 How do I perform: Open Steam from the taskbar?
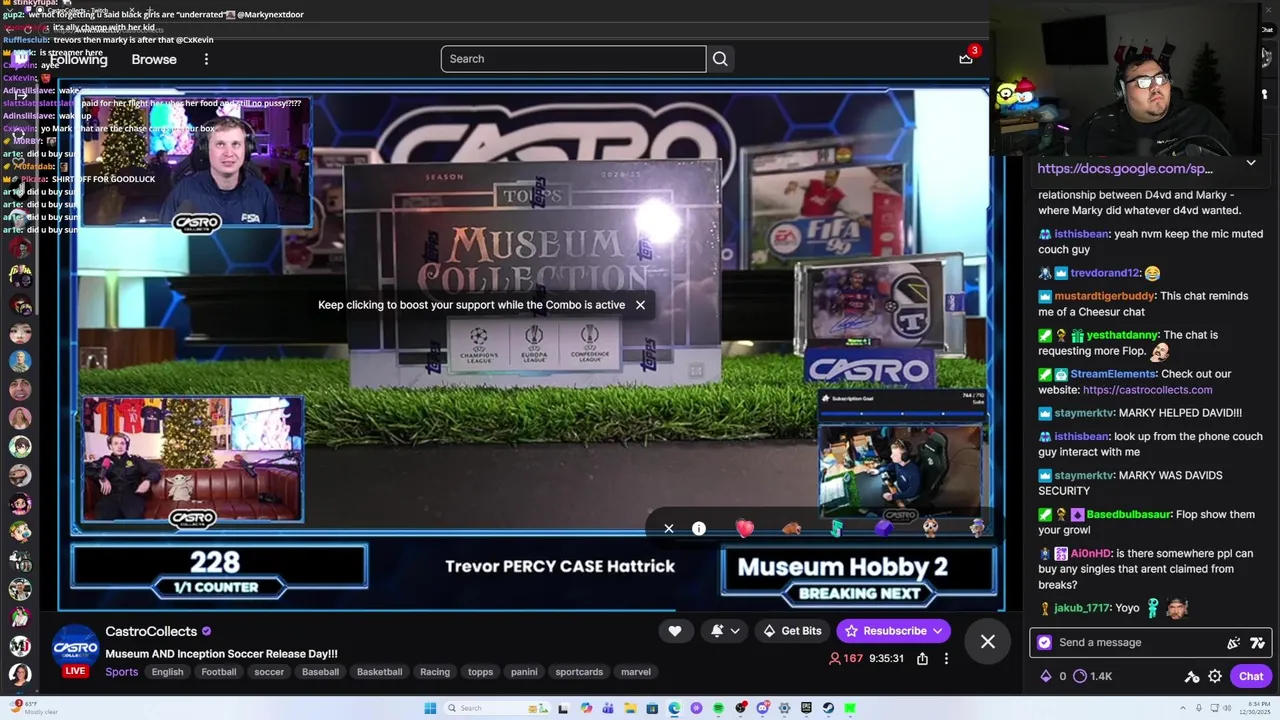click(828, 708)
